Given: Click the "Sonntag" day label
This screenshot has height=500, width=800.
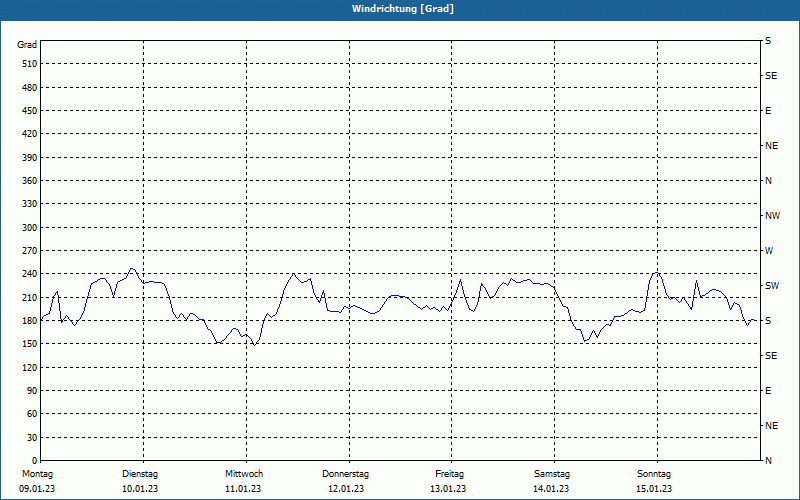Looking at the screenshot, I should (654, 474).
